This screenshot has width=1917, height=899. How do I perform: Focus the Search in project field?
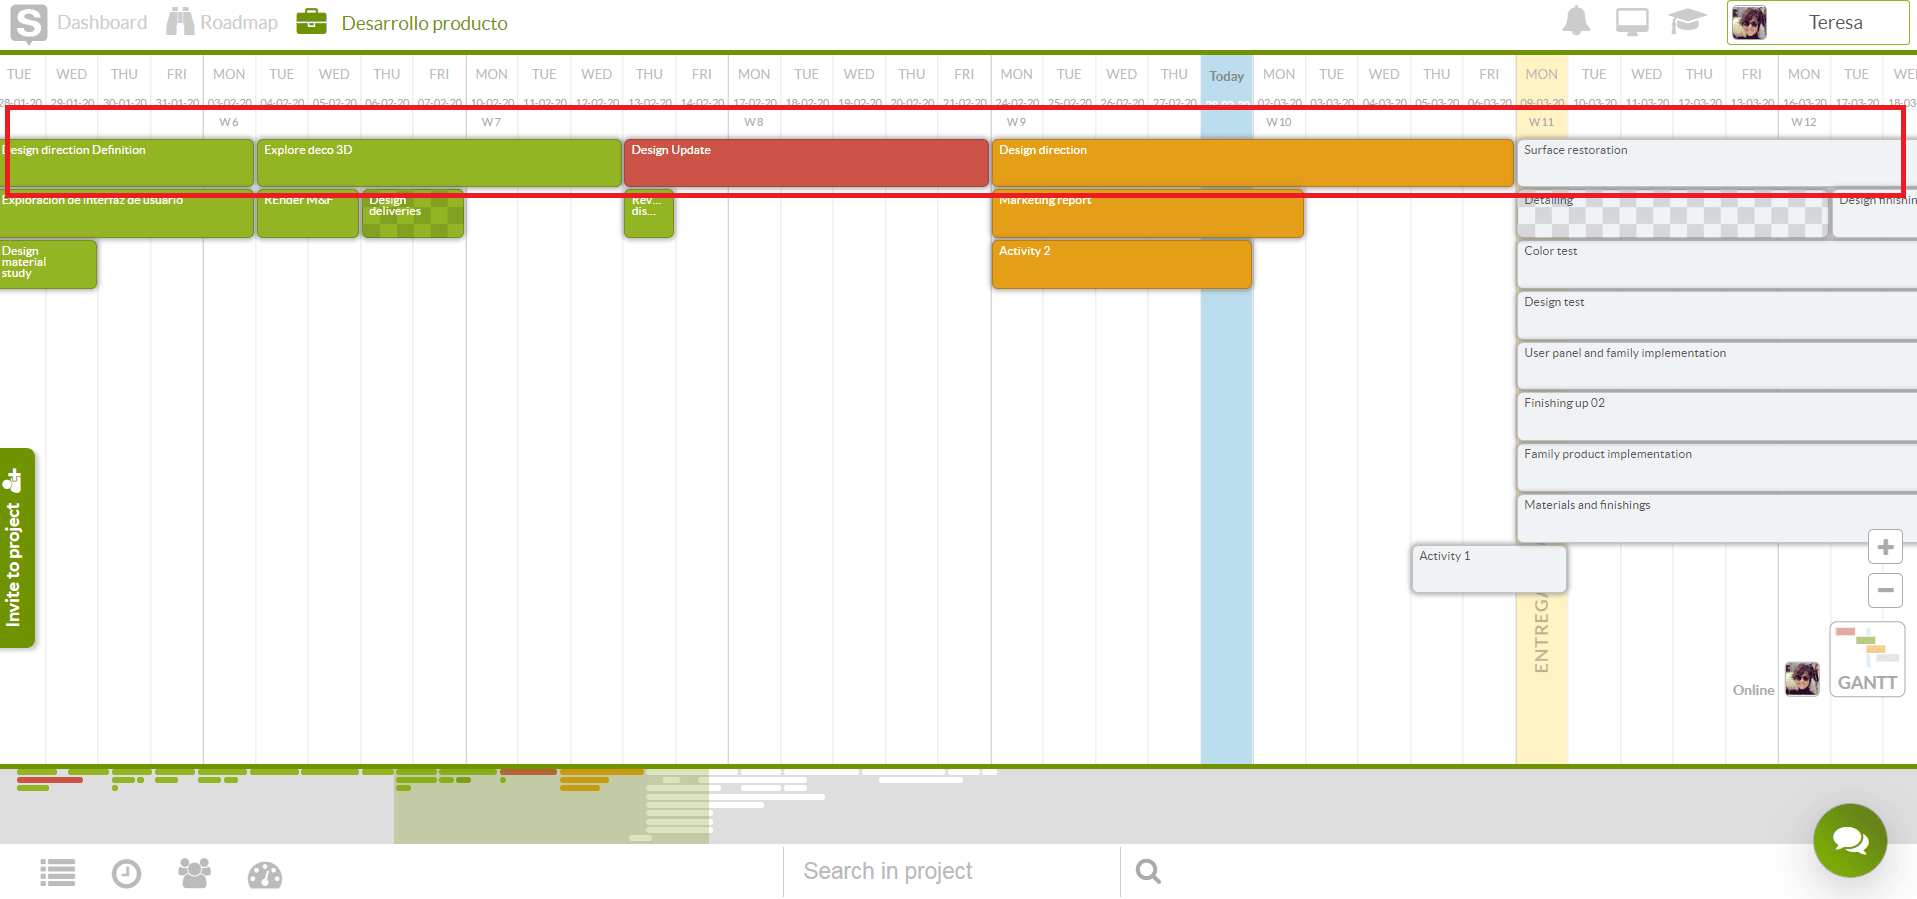[952, 871]
